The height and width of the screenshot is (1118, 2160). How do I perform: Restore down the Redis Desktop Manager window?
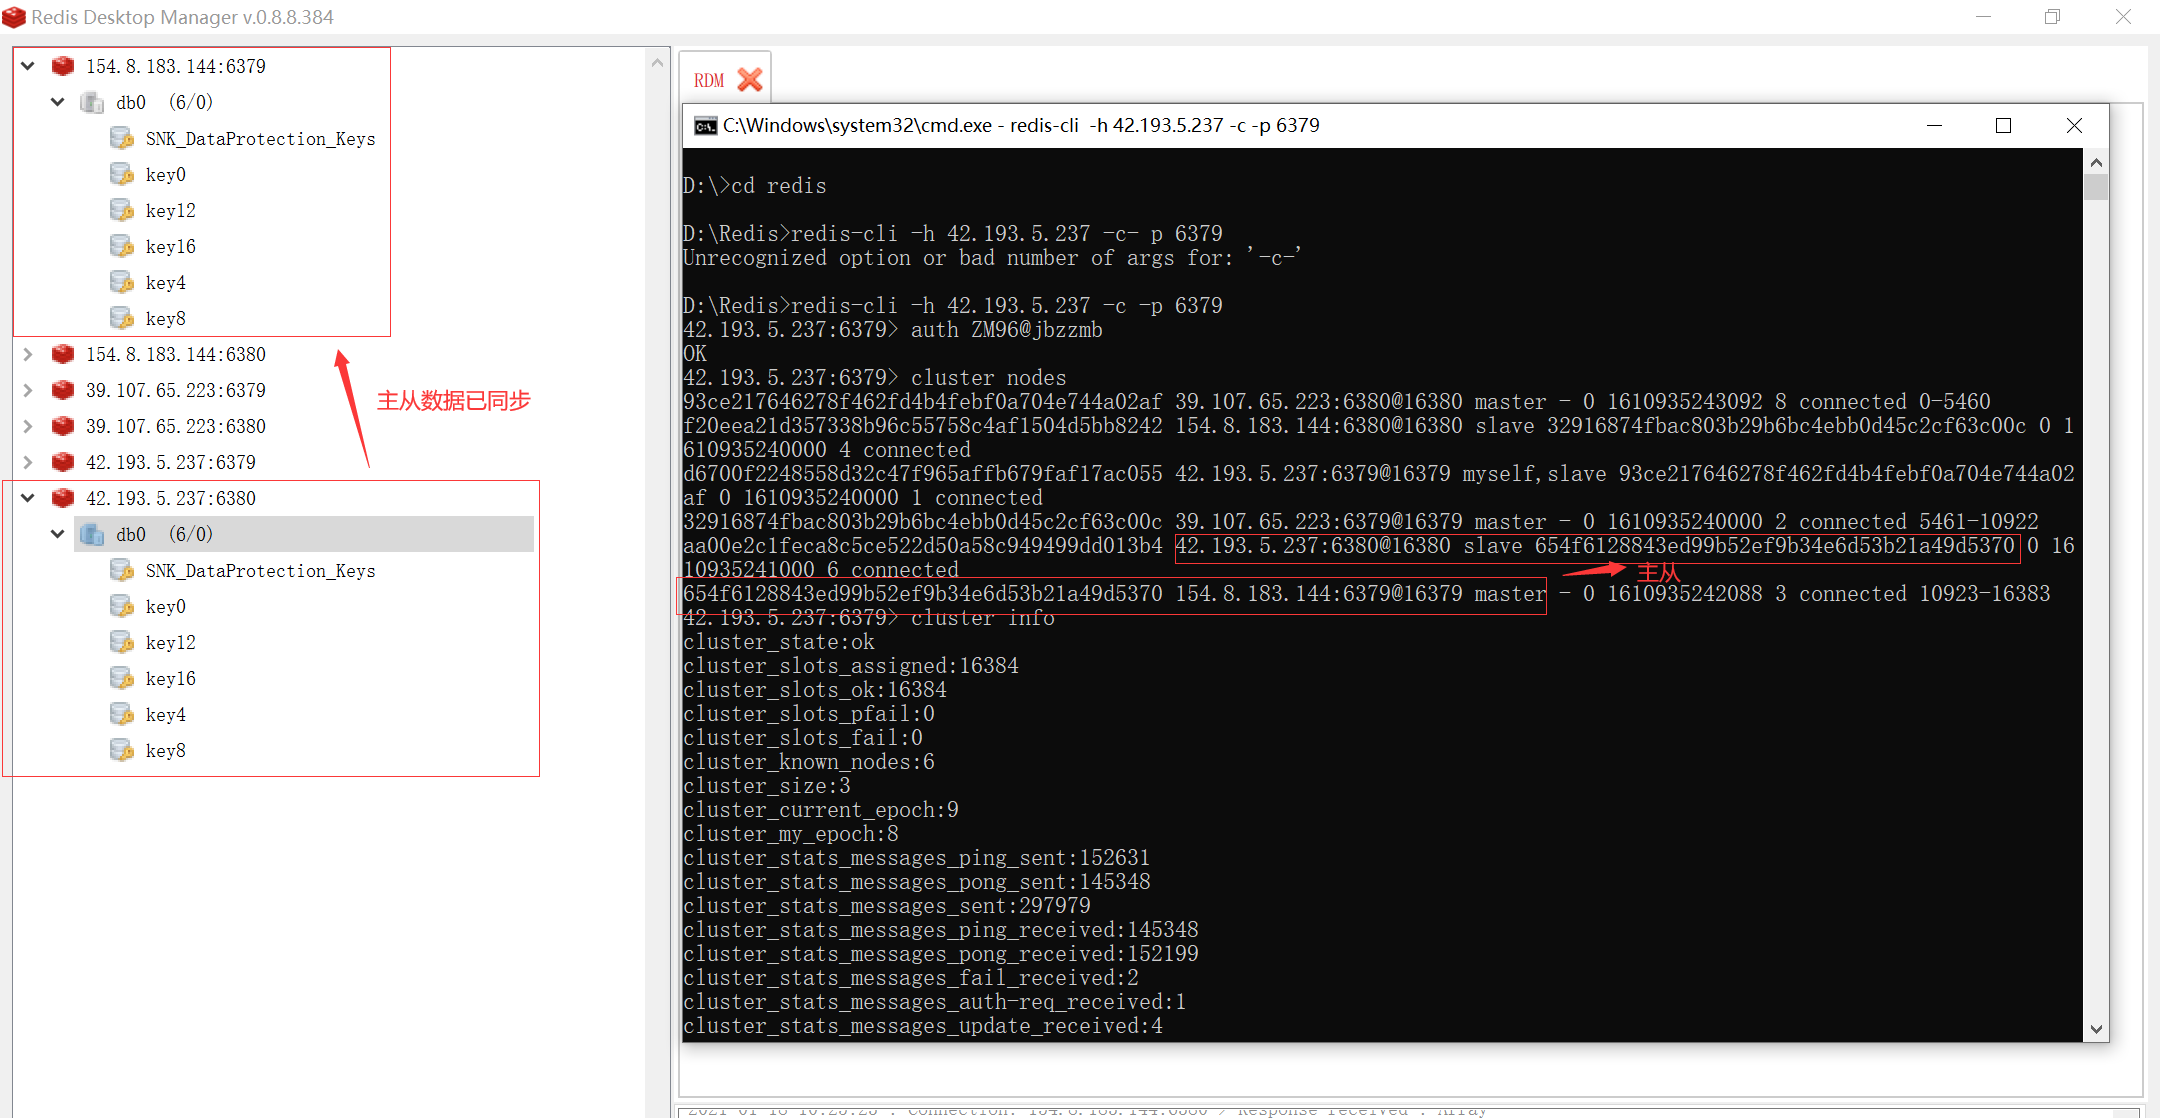[x=2052, y=17]
